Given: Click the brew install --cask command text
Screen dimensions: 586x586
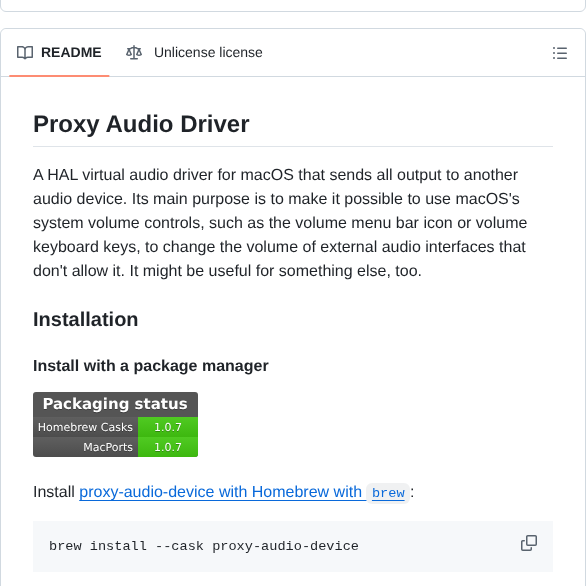Looking at the screenshot, I should tap(204, 546).
